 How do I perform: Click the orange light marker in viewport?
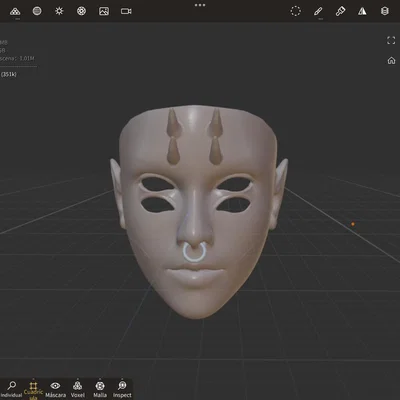(353, 224)
